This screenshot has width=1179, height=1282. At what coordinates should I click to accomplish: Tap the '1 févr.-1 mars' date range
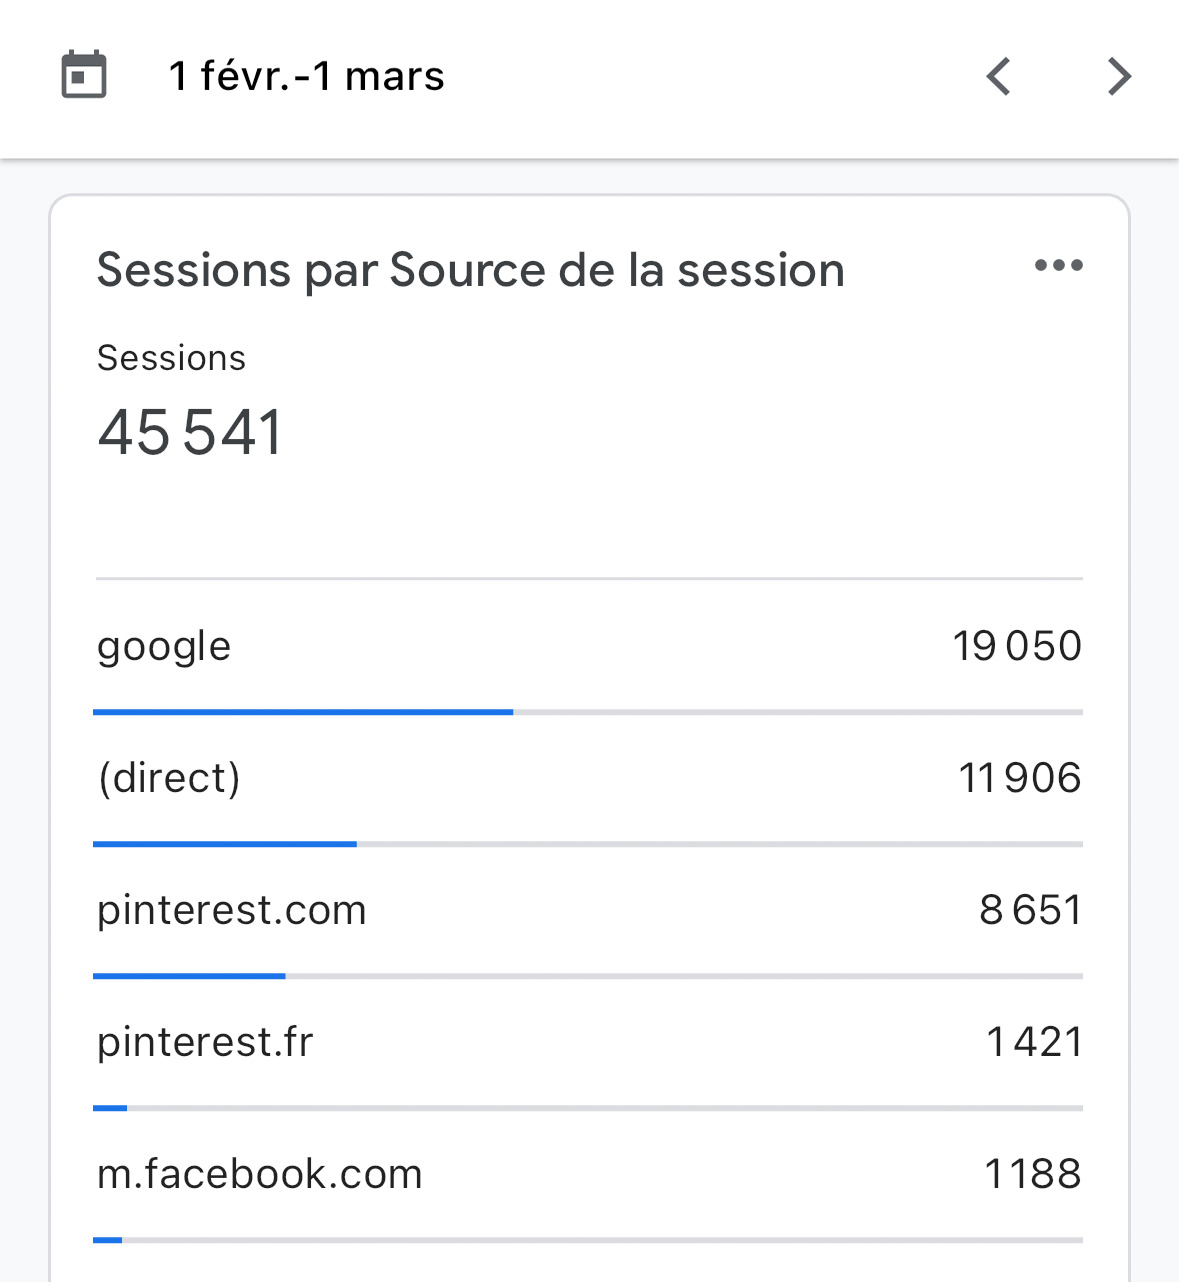(x=307, y=76)
